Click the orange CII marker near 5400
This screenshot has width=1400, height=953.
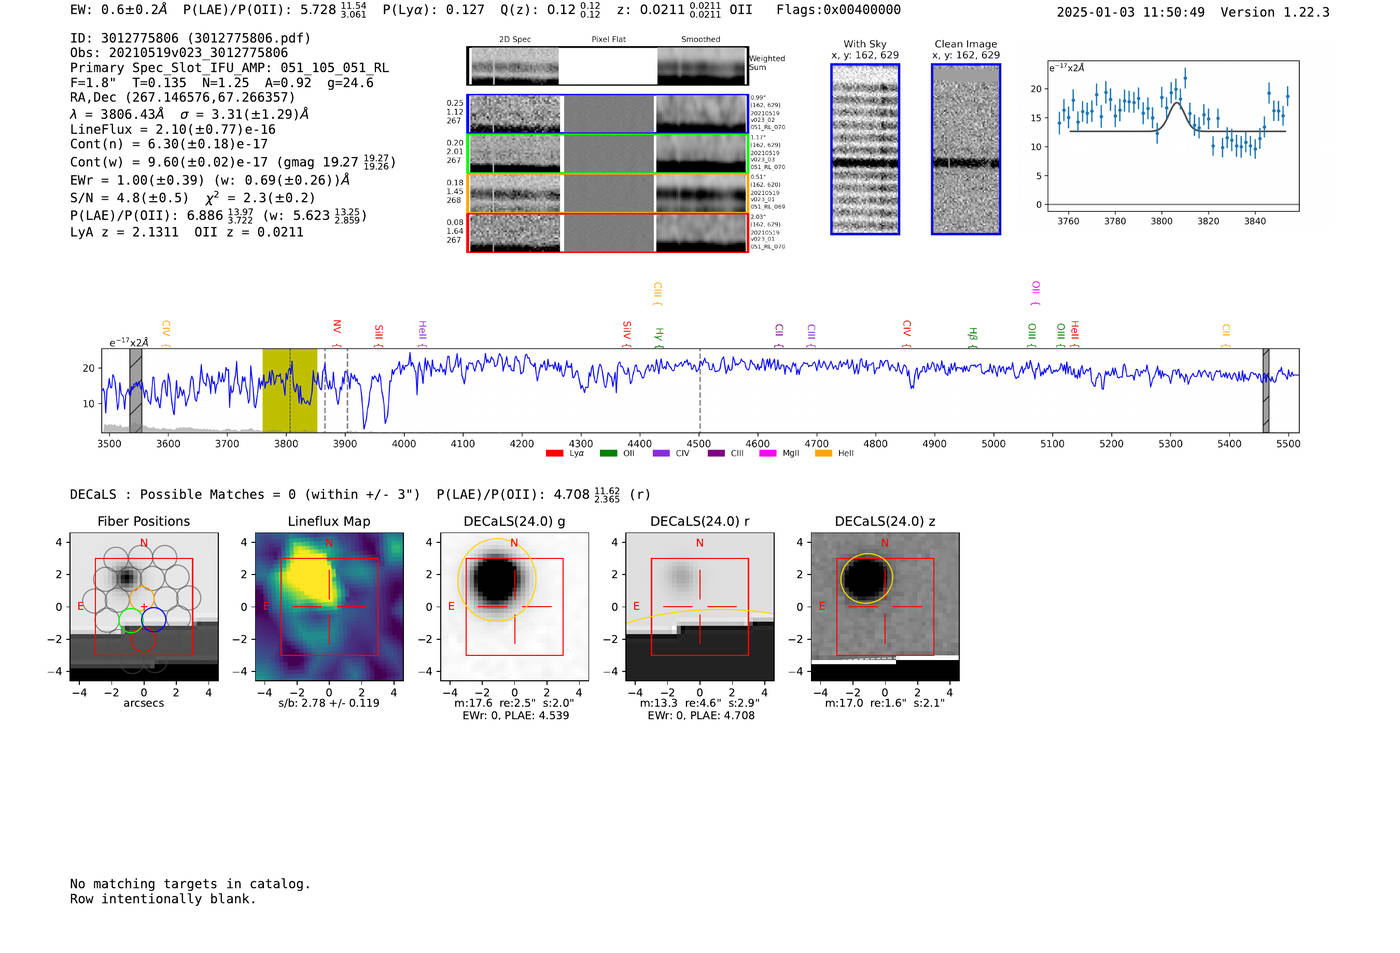pos(1226,334)
